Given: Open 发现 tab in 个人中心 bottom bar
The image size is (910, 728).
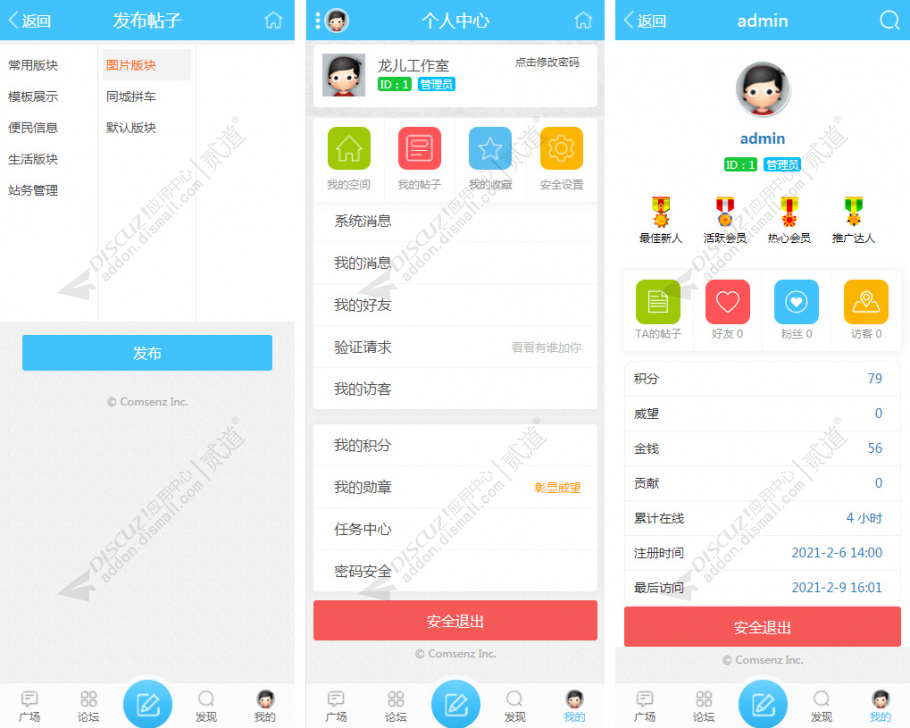Looking at the screenshot, I should point(515,706).
